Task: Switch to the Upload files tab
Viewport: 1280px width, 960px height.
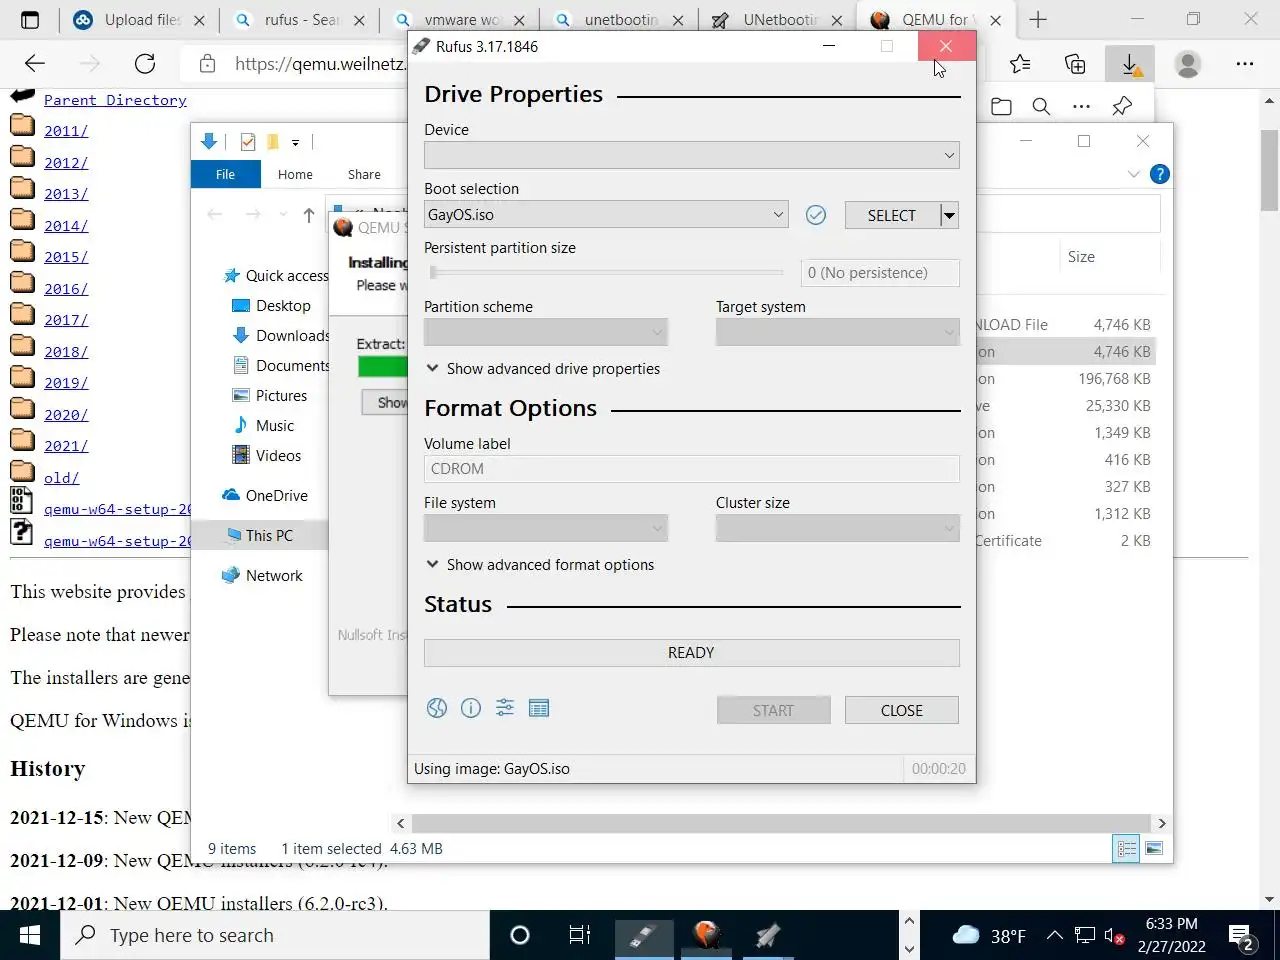Action: [x=140, y=19]
